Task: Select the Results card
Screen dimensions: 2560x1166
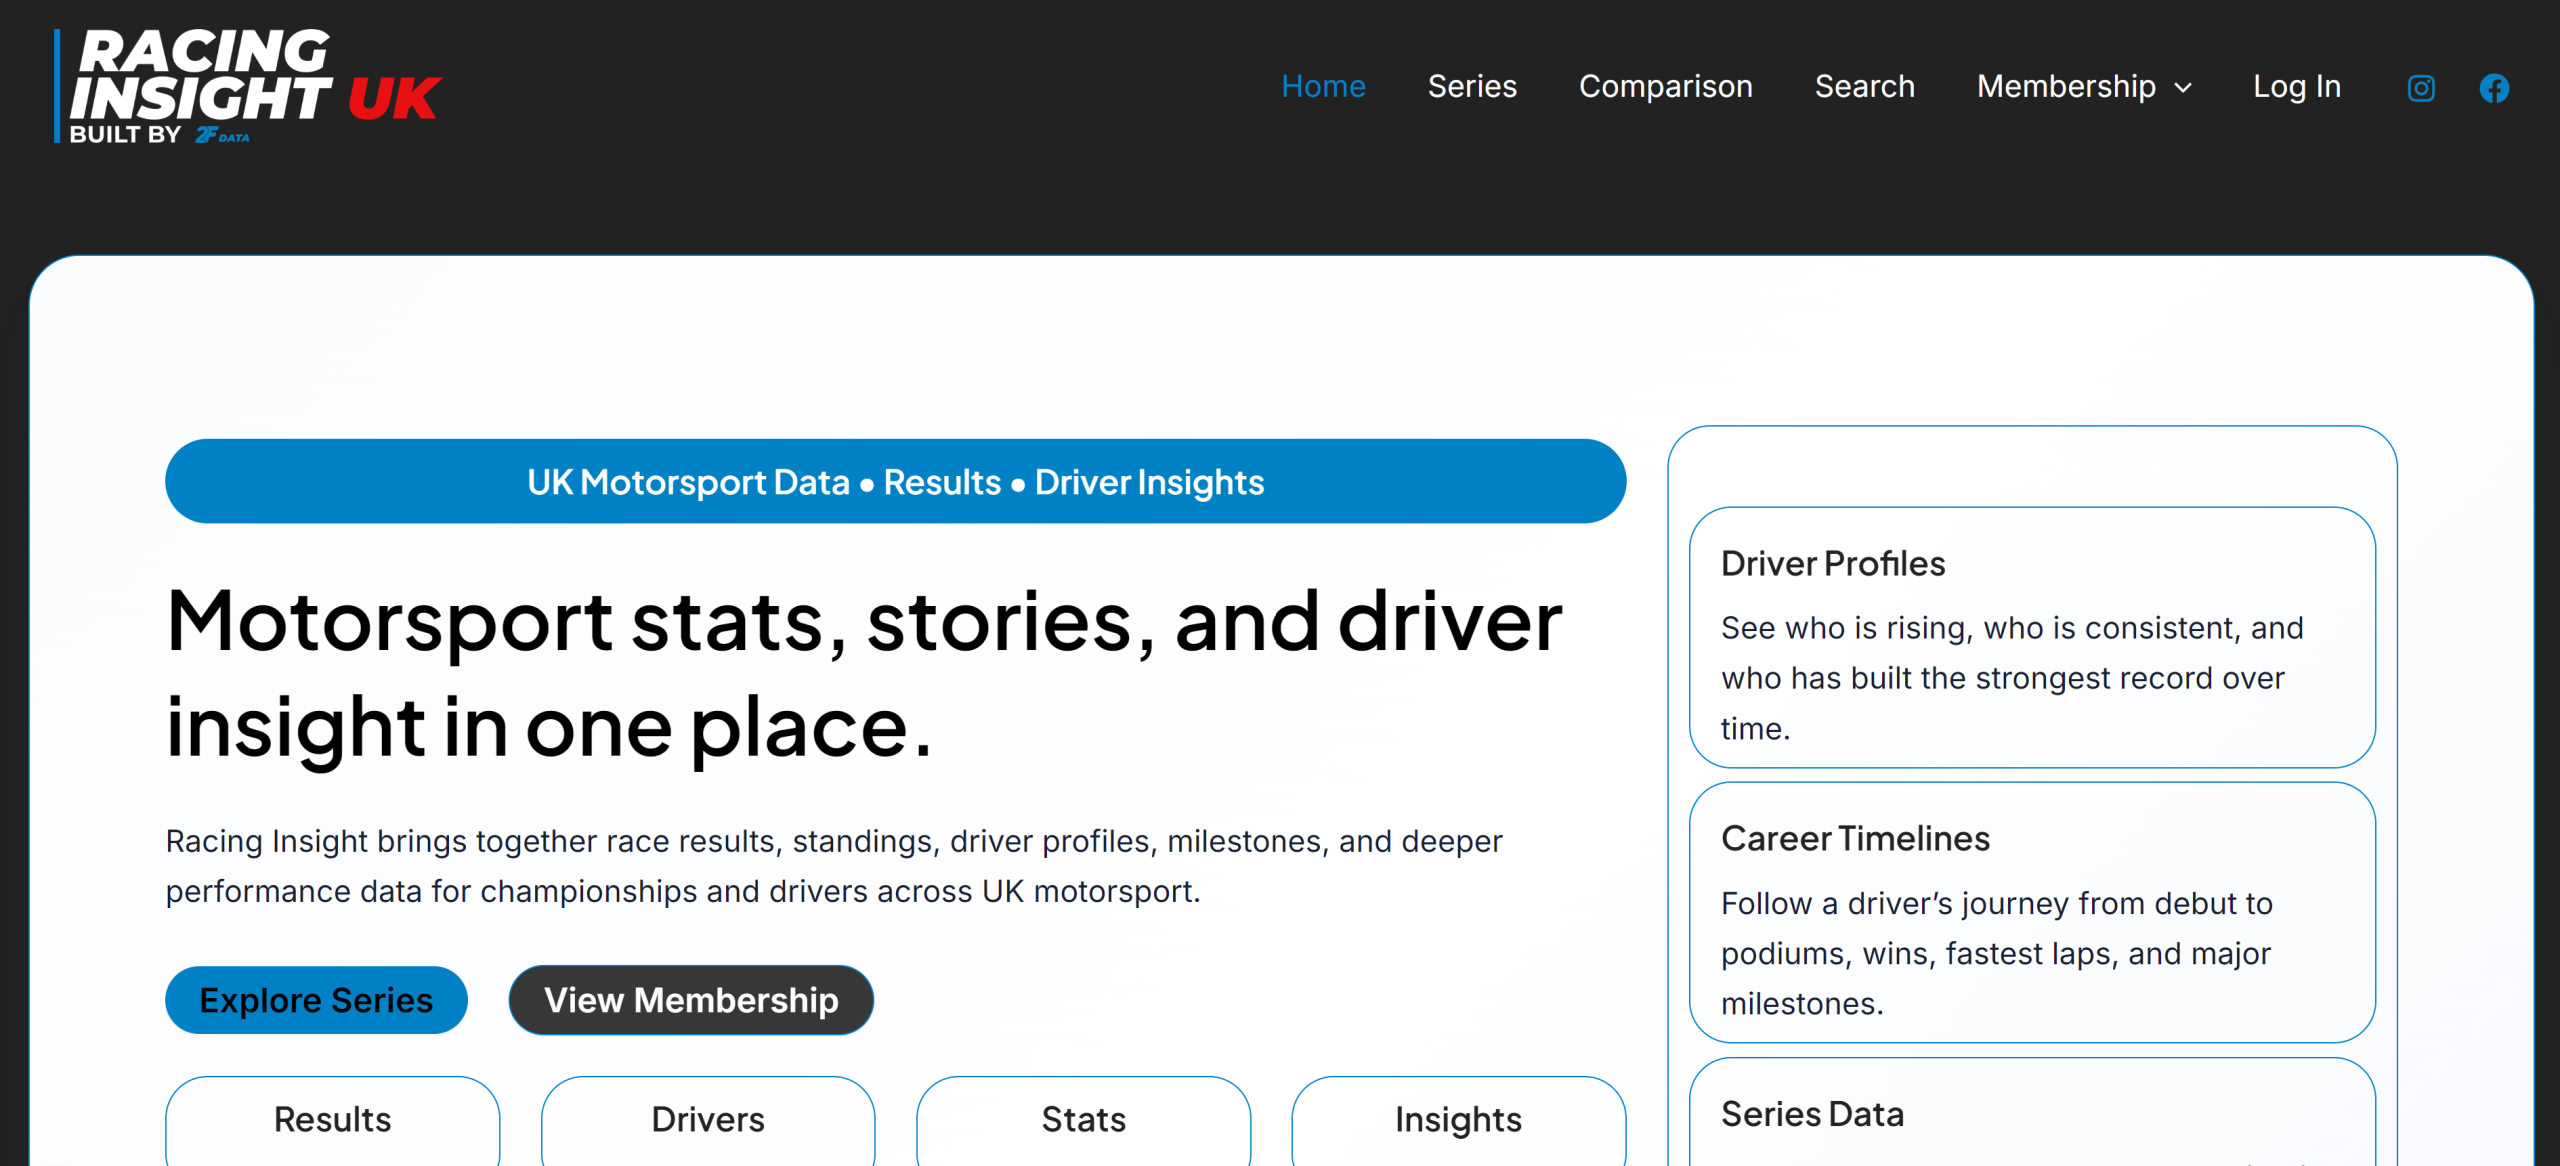Action: (332, 1120)
